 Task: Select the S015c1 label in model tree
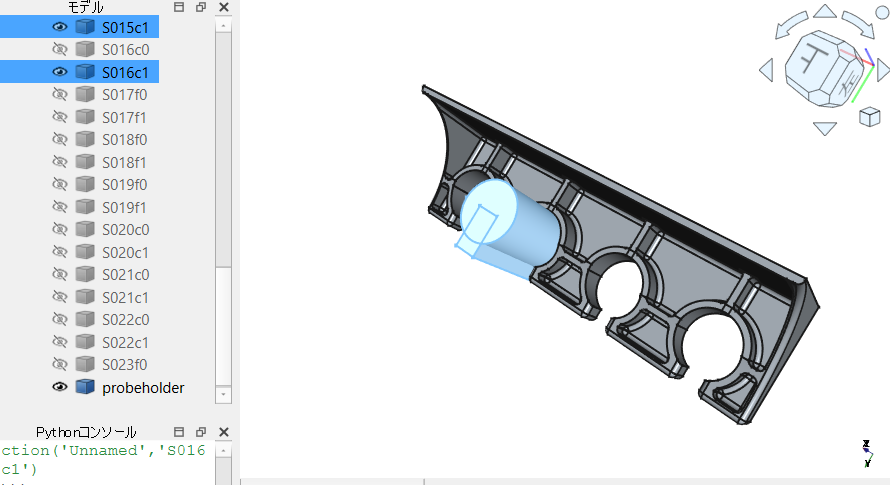coord(125,27)
